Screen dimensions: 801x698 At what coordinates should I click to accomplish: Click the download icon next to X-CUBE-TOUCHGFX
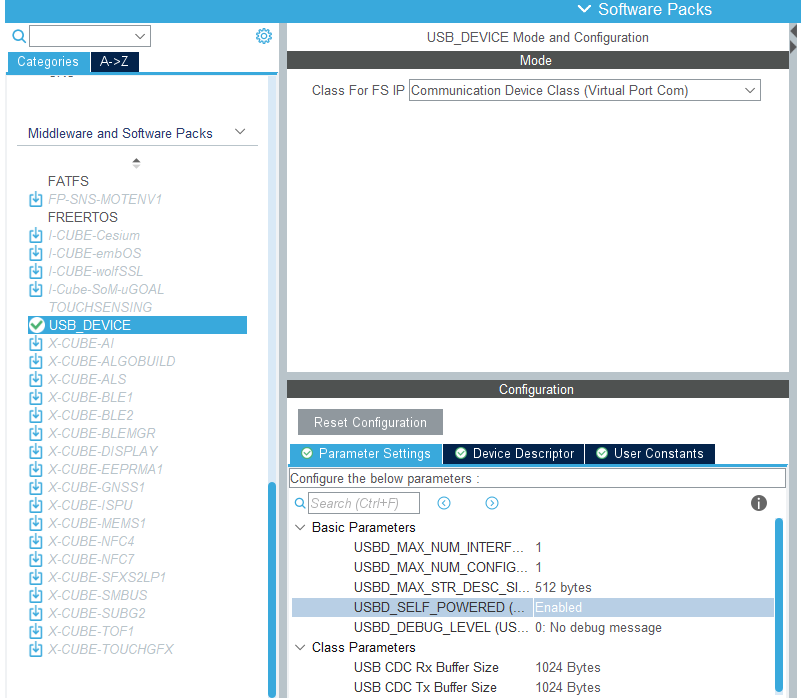(x=35, y=649)
